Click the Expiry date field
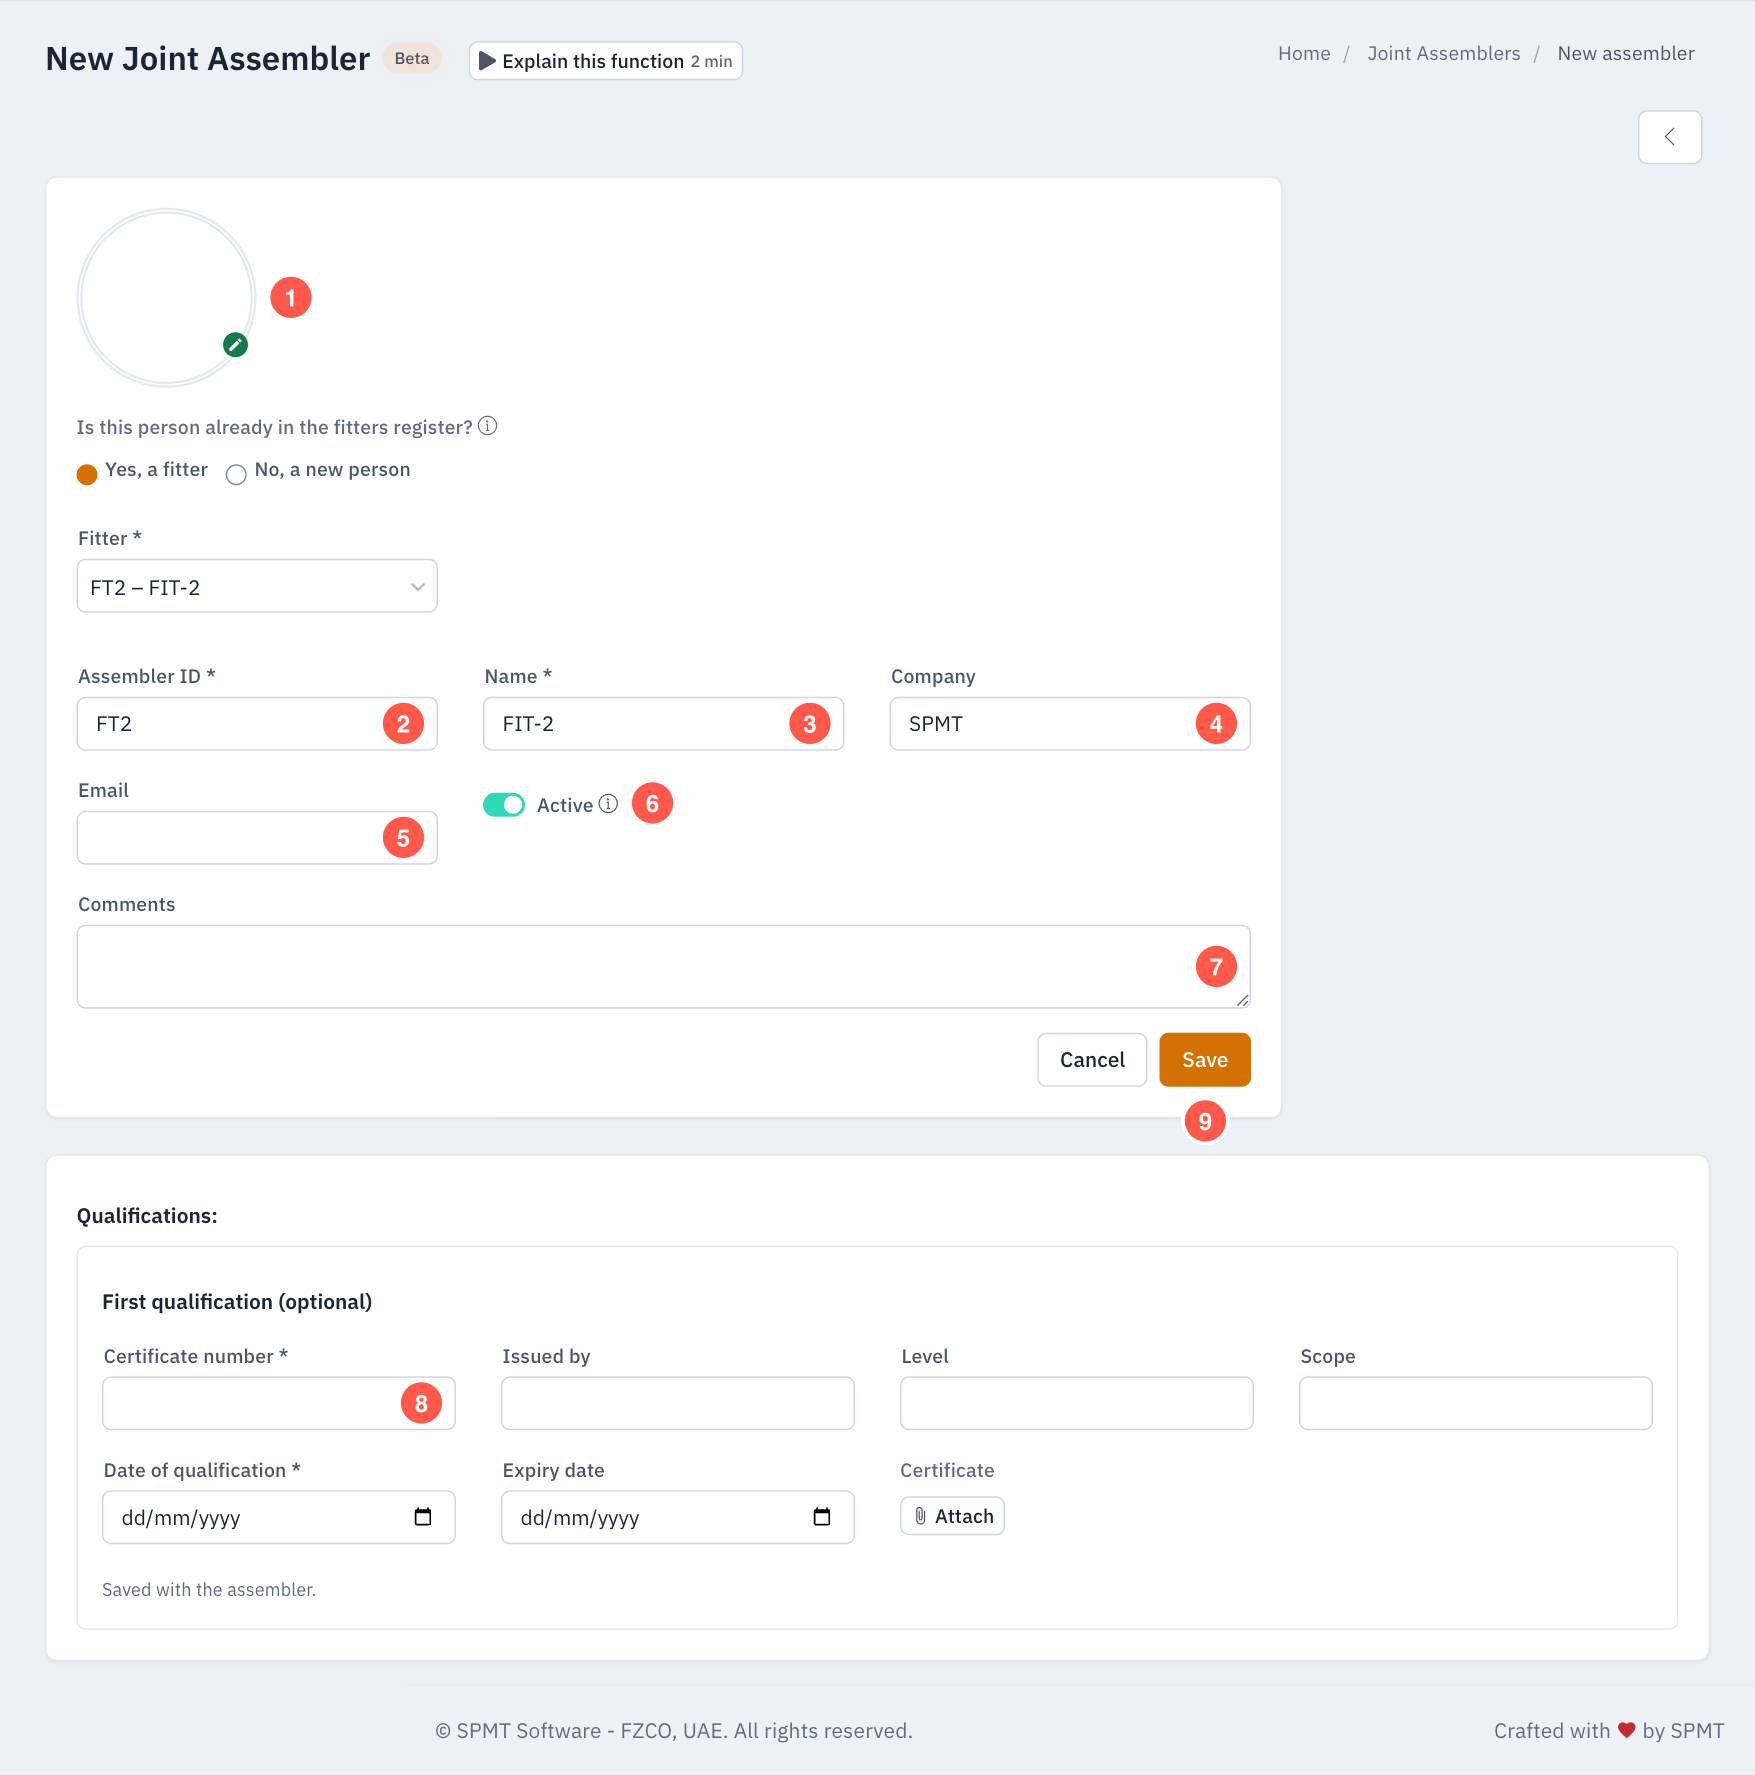This screenshot has height=1775, width=1755. point(678,1518)
